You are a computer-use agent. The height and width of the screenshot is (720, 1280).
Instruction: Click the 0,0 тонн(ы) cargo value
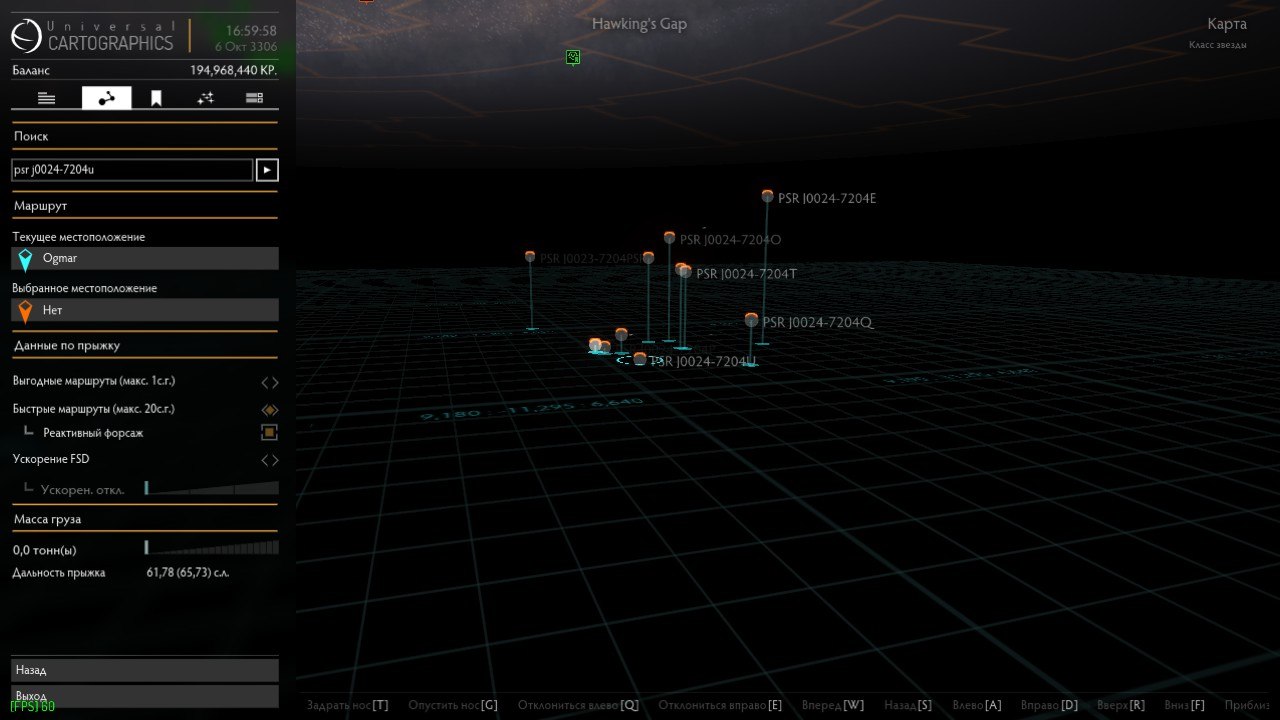(x=45, y=550)
